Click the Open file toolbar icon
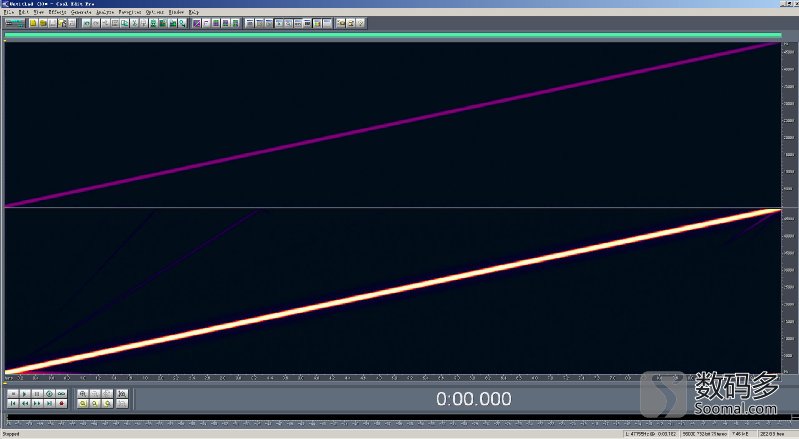799x439 pixels. pos(43,23)
